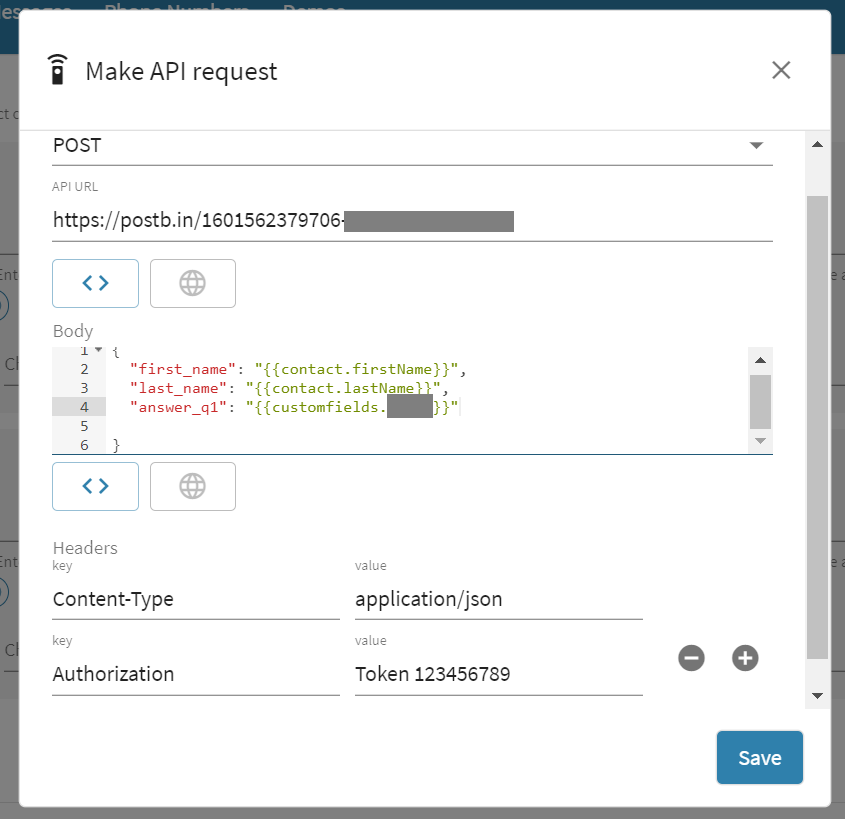Select the Authorization header key field
This screenshot has width=845, height=819.
pos(195,674)
